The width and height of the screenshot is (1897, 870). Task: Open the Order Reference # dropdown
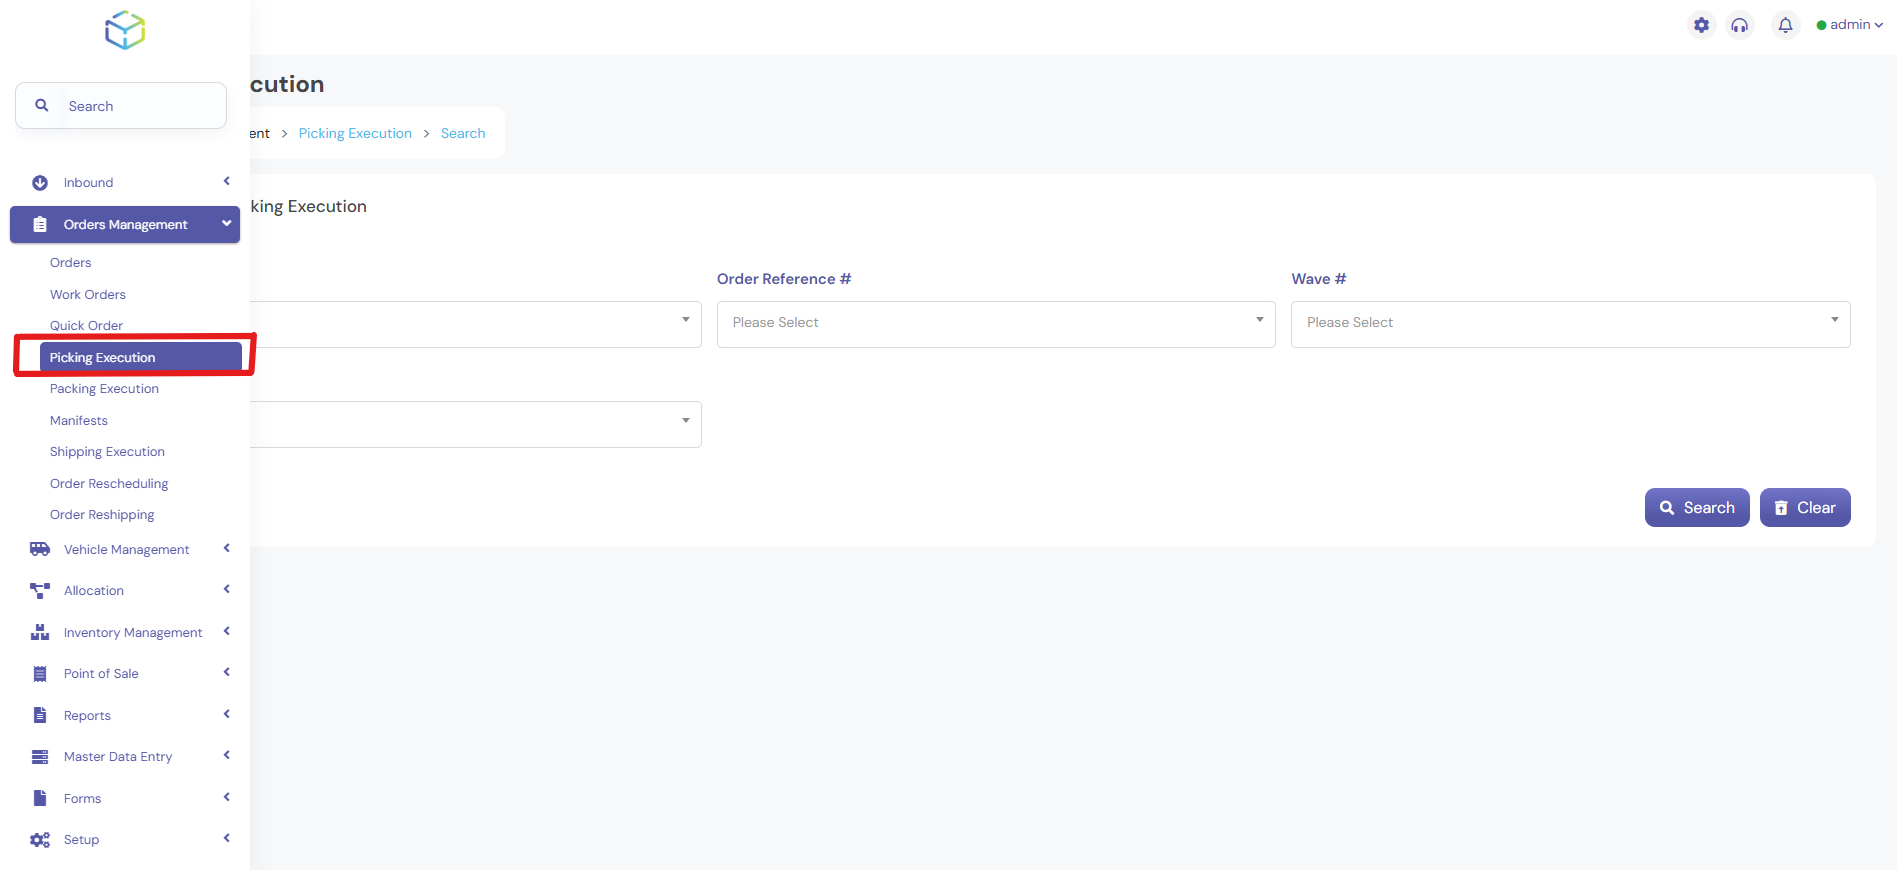click(995, 324)
